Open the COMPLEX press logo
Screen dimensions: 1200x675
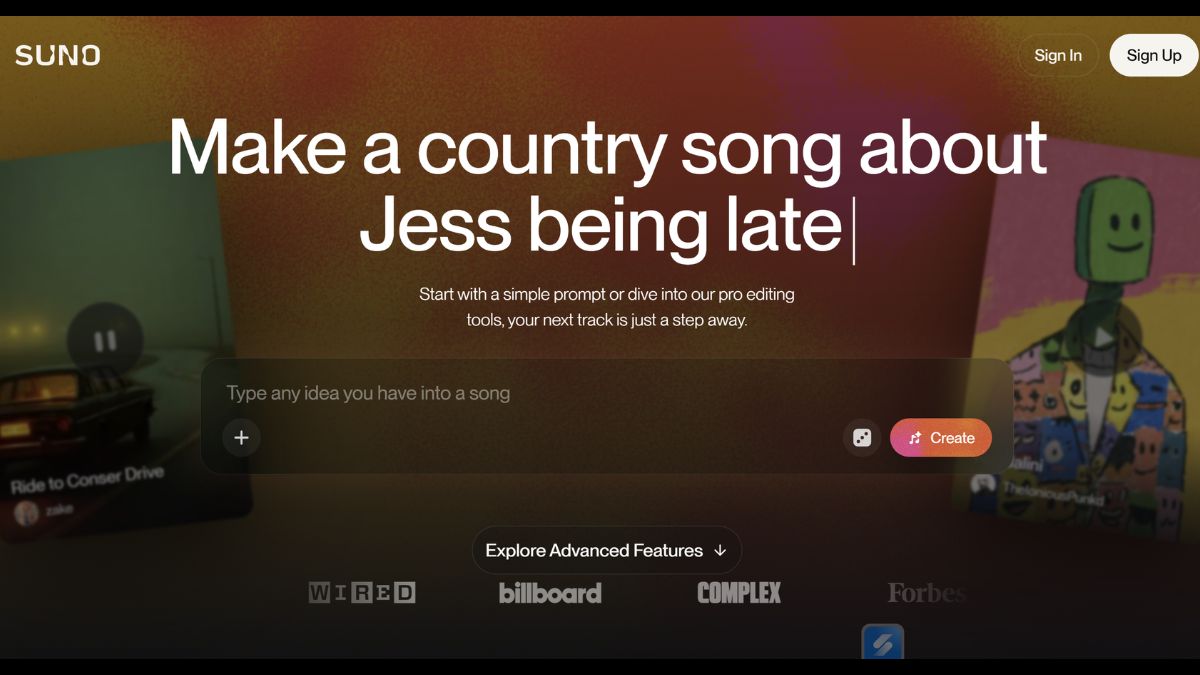pos(739,593)
